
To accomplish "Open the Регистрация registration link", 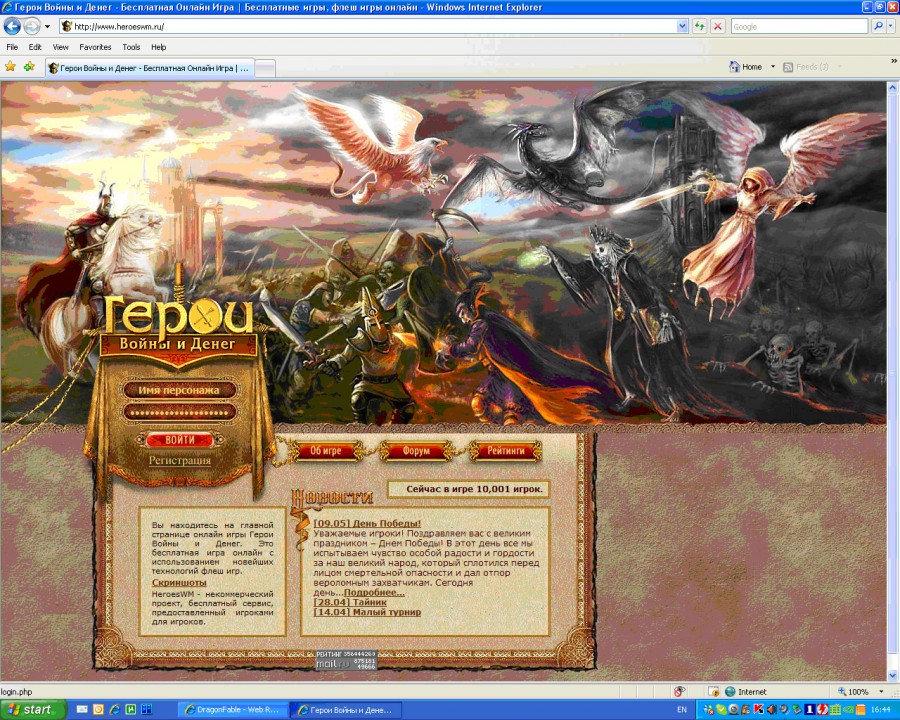I will coord(180,460).
